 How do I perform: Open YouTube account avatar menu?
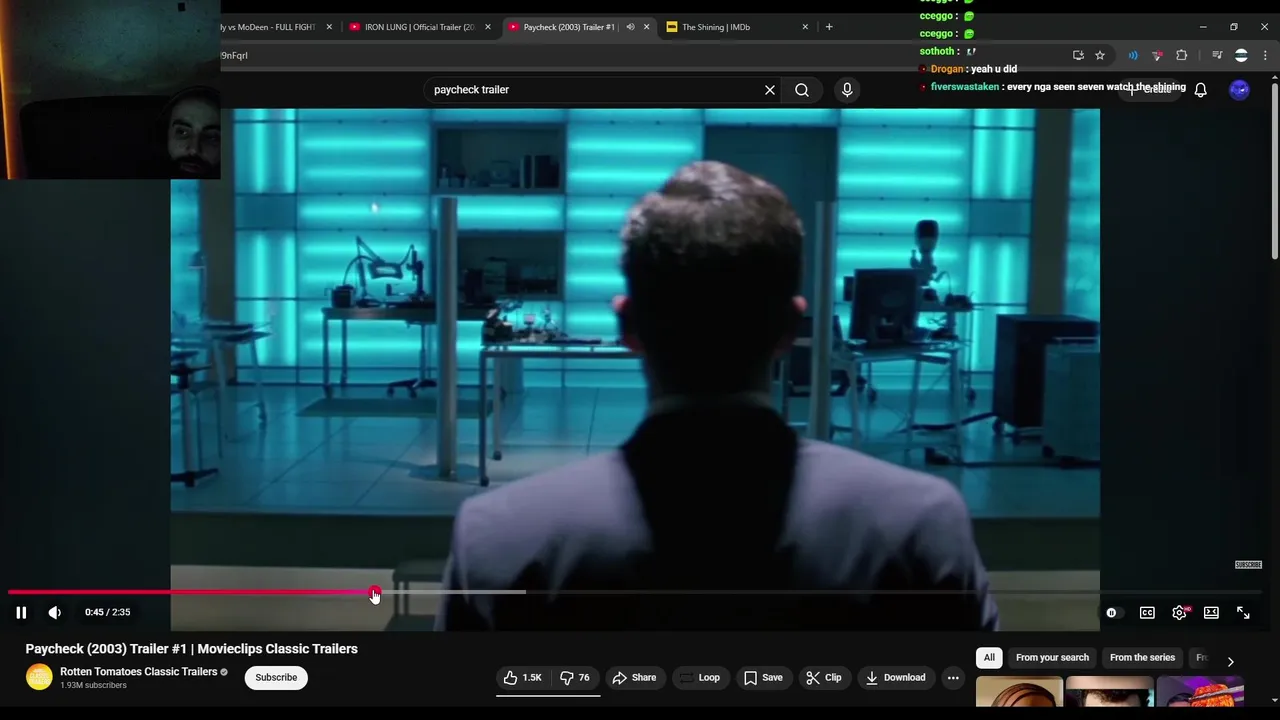pyautogui.click(x=1239, y=90)
